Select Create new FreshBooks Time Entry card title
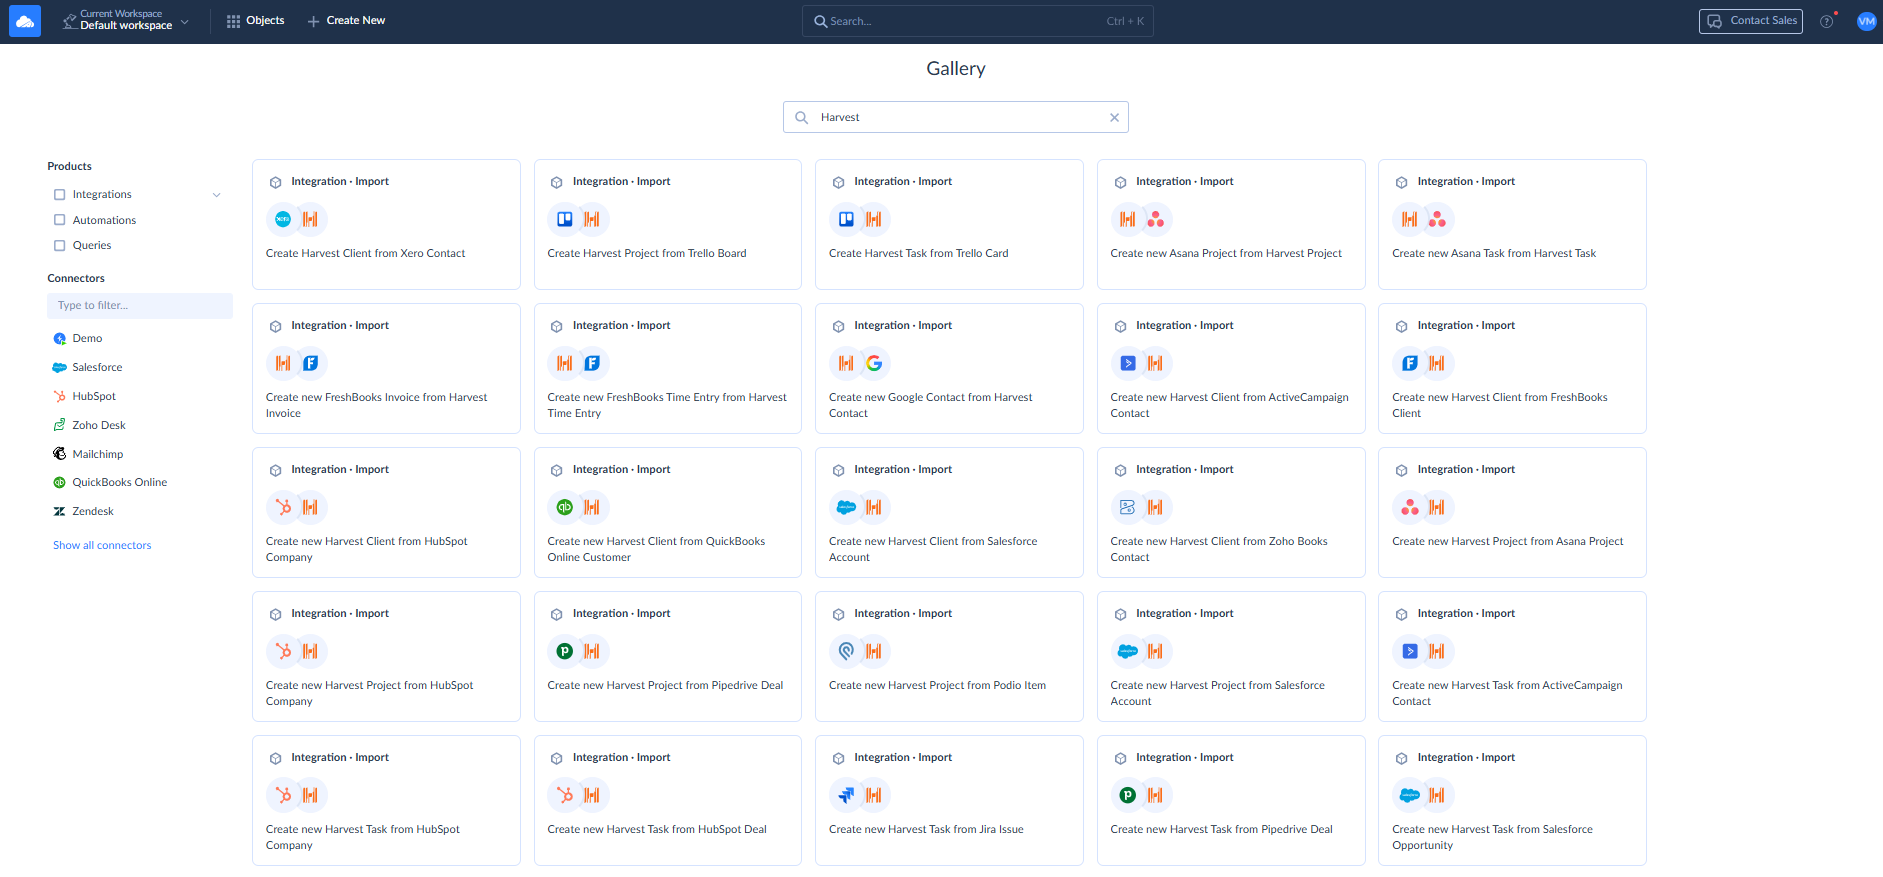This screenshot has height=877, width=1883. [667, 406]
